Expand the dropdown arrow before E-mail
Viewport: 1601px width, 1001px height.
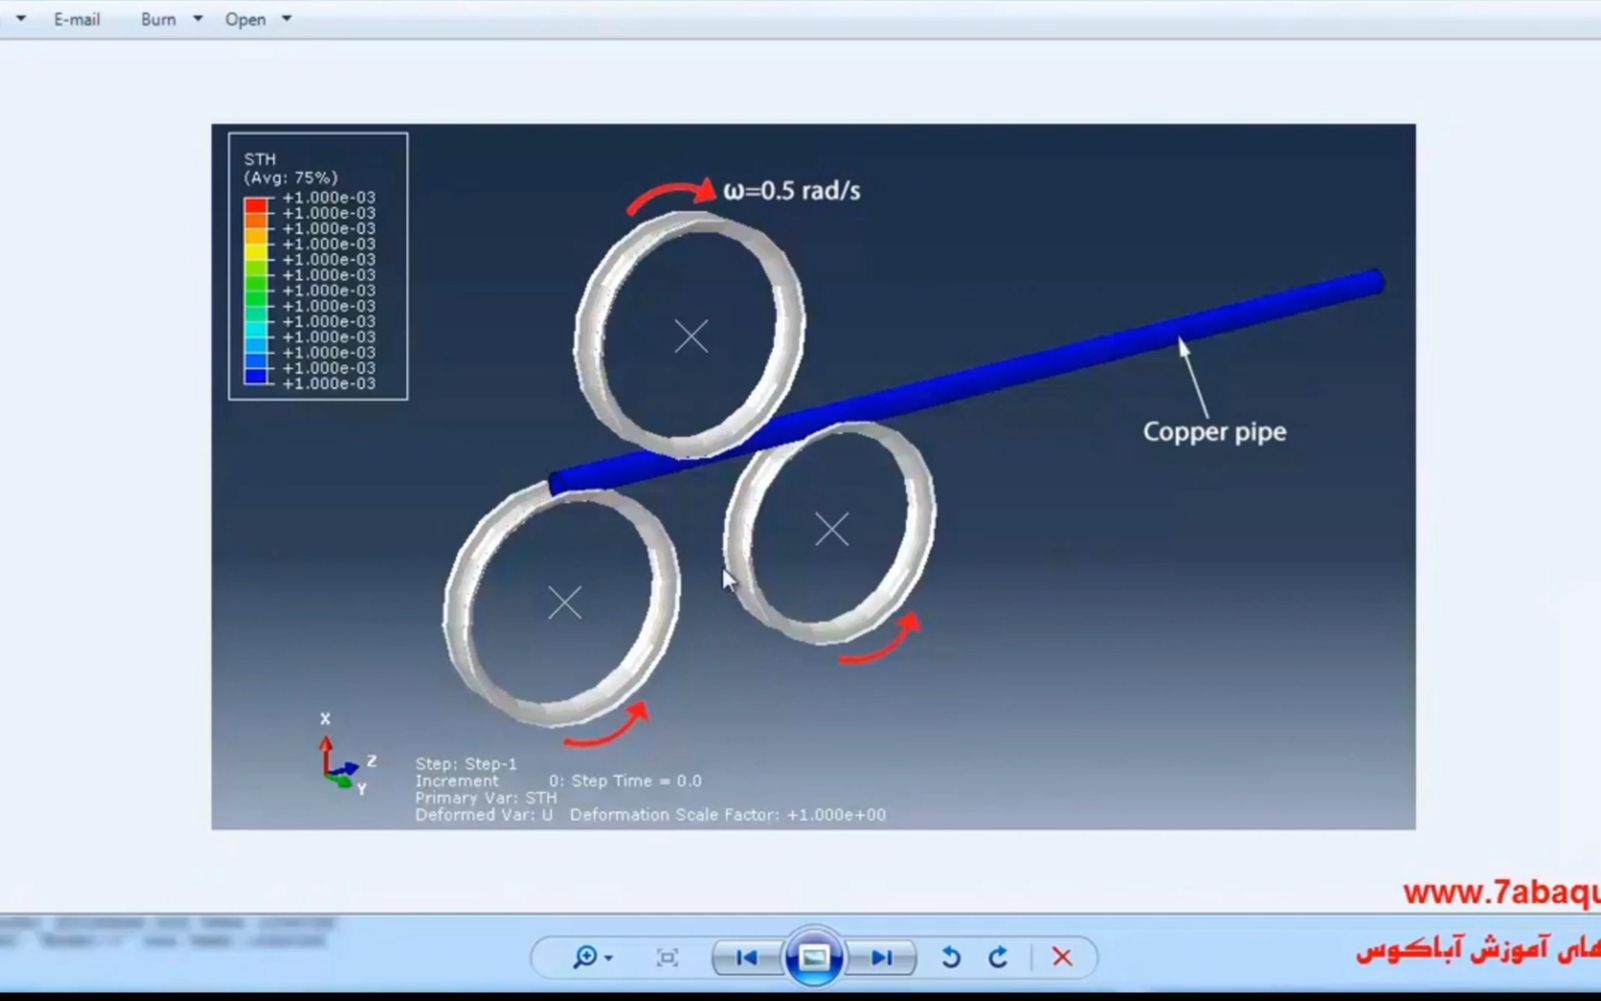coord(20,19)
